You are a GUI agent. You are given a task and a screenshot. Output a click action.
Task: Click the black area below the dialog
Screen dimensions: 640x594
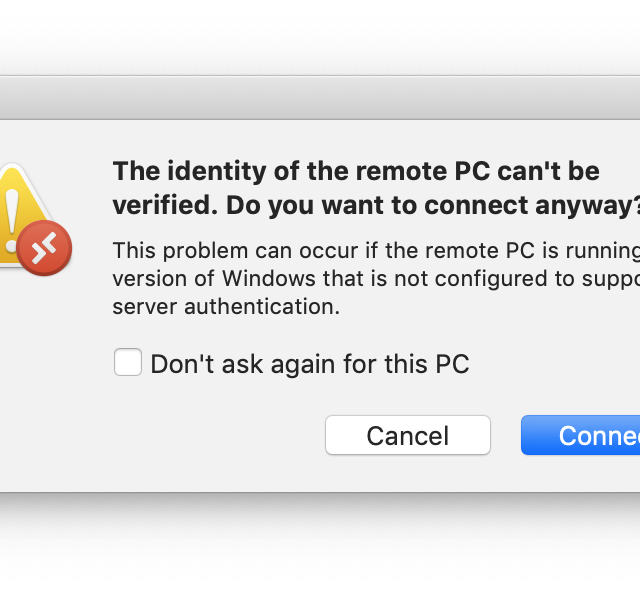[320, 545]
